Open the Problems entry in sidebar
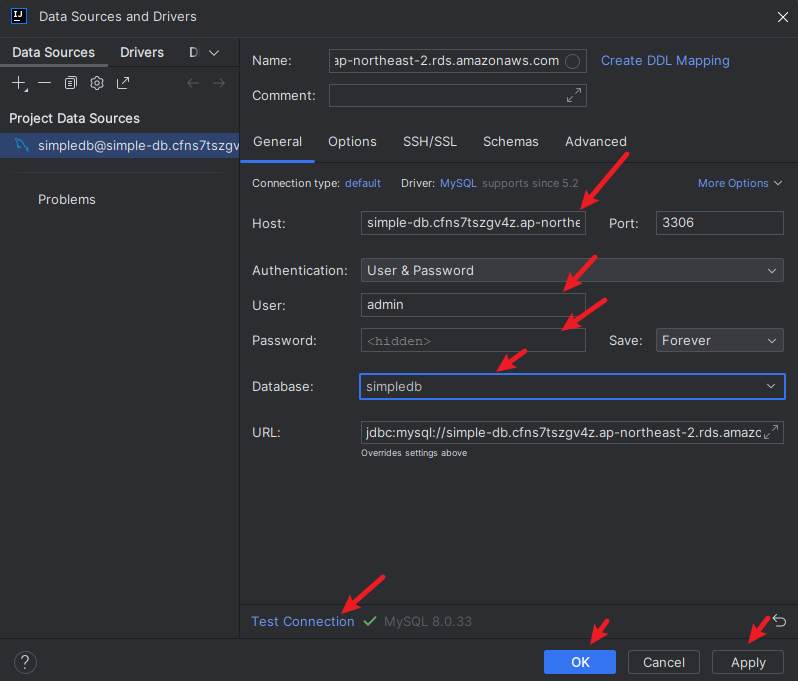 pos(67,200)
